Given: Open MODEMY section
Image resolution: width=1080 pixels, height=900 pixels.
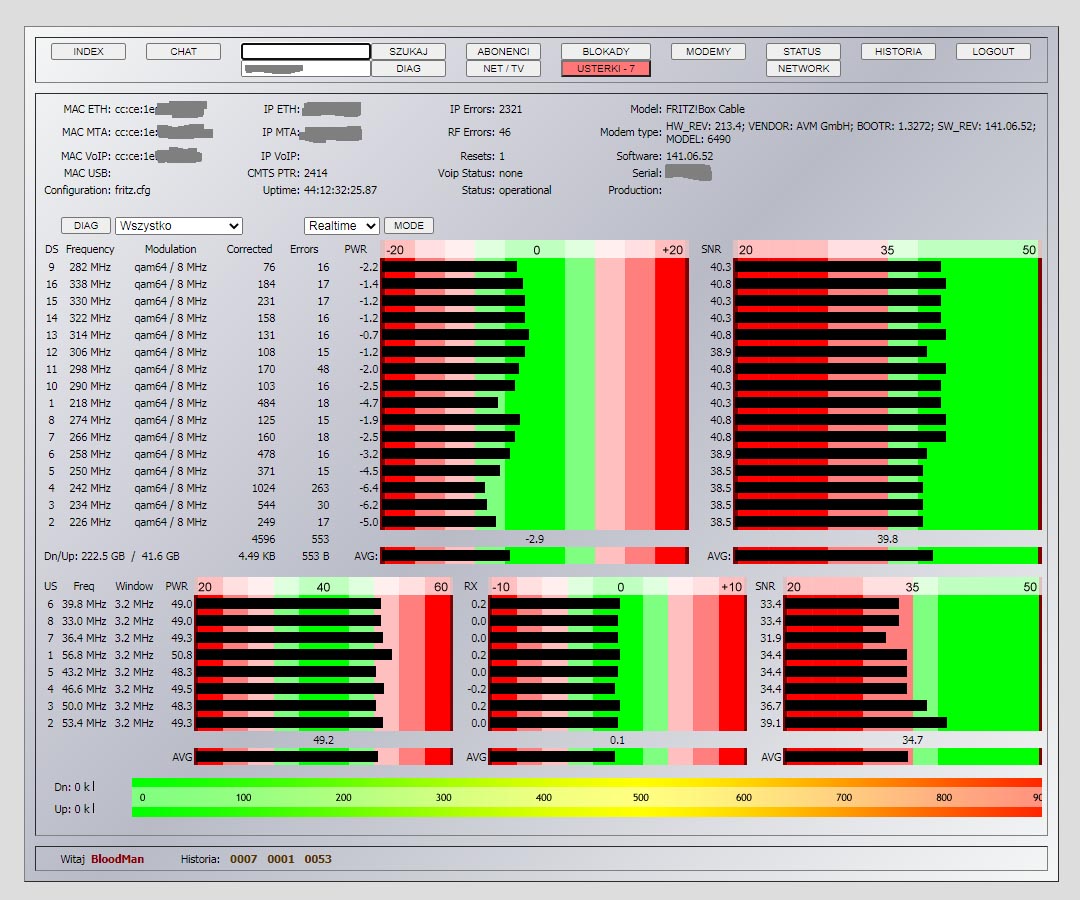Looking at the screenshot, I should pos(708,52).
